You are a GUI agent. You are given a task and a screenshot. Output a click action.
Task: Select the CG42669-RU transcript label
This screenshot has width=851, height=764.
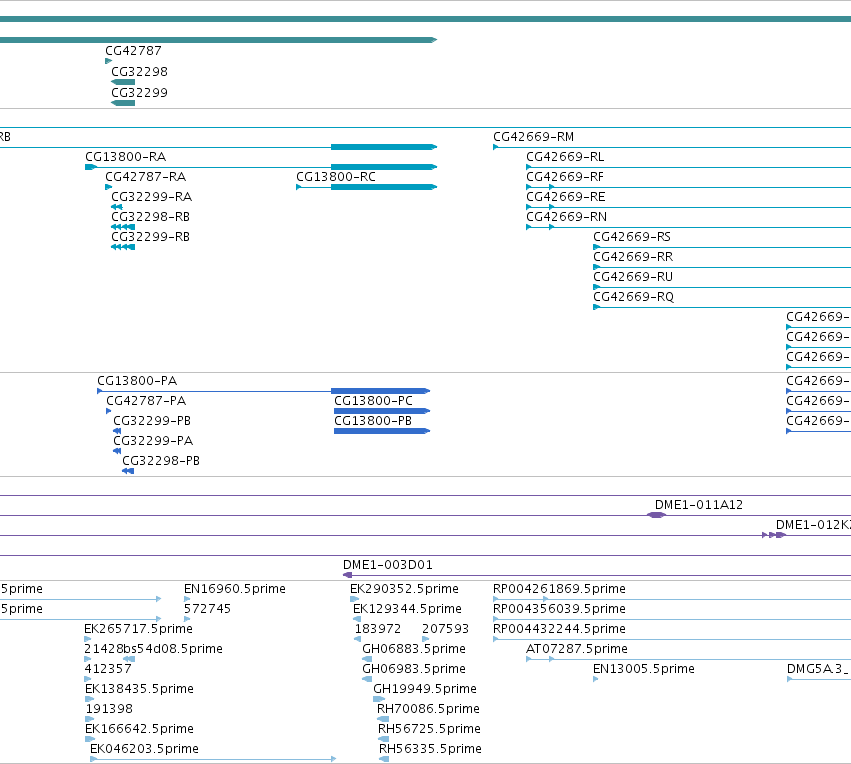pos(633,277)
